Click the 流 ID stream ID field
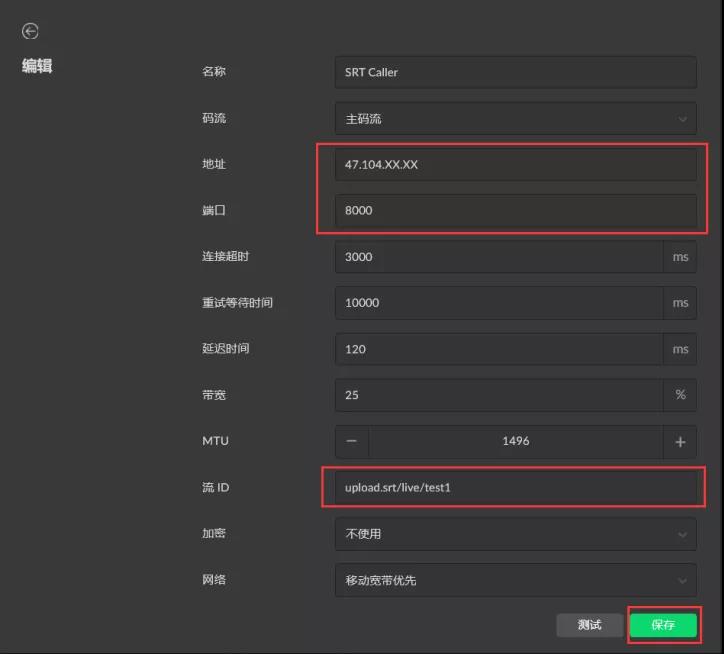This screenshot has height=654, width=724. coord(515,488)
